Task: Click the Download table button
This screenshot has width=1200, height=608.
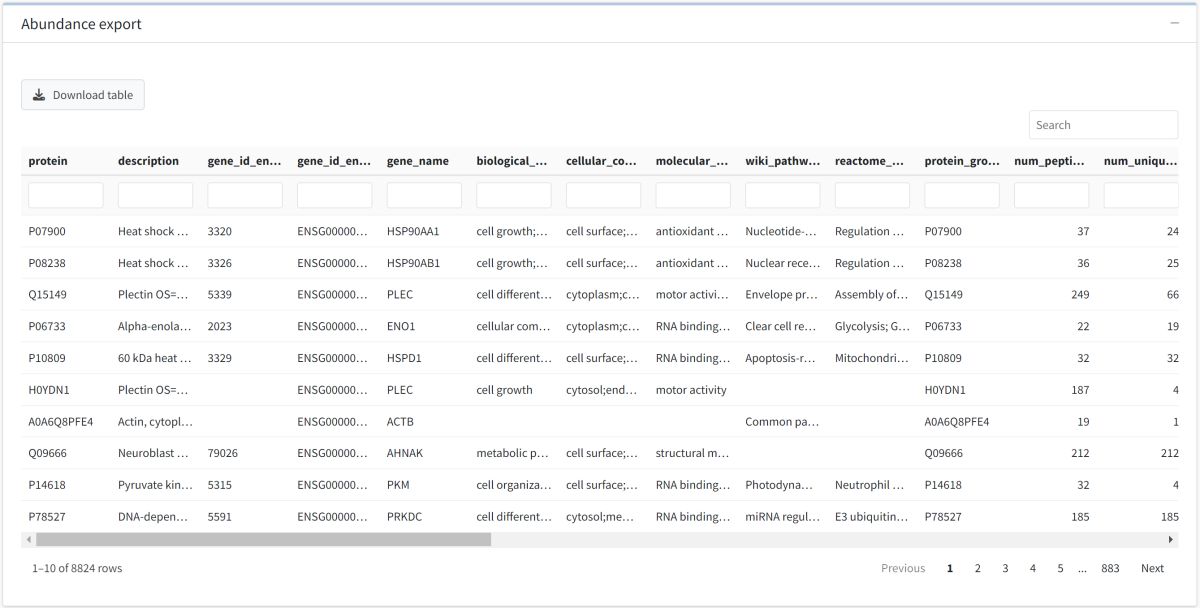Action: [x=83, y=95]
